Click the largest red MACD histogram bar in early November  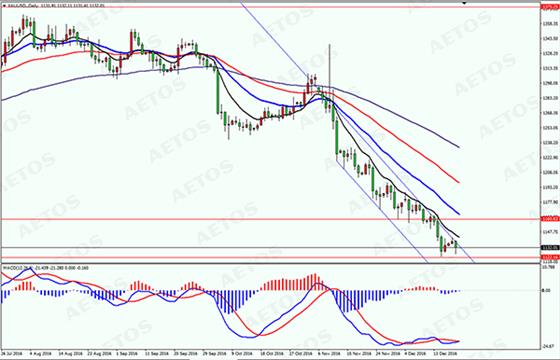coord(315,282)
